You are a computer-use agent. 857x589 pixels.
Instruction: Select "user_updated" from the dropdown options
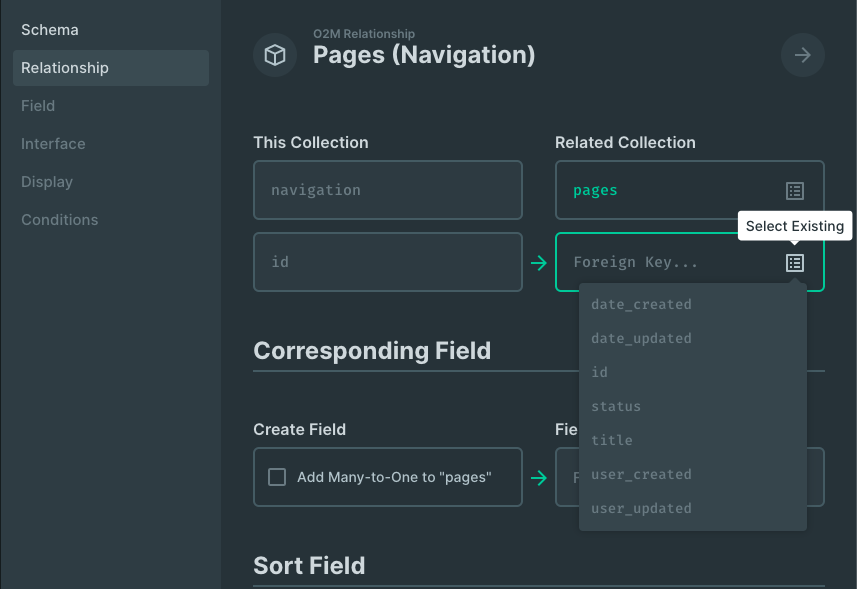pos(640,508)
